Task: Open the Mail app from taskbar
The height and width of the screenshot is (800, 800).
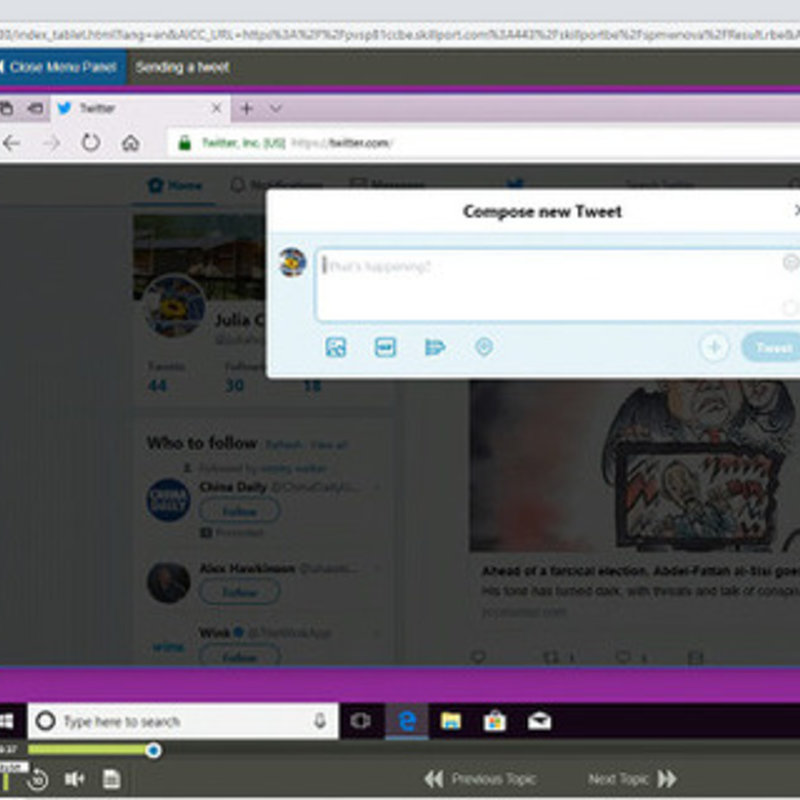Action: click(x=539, y=721)
